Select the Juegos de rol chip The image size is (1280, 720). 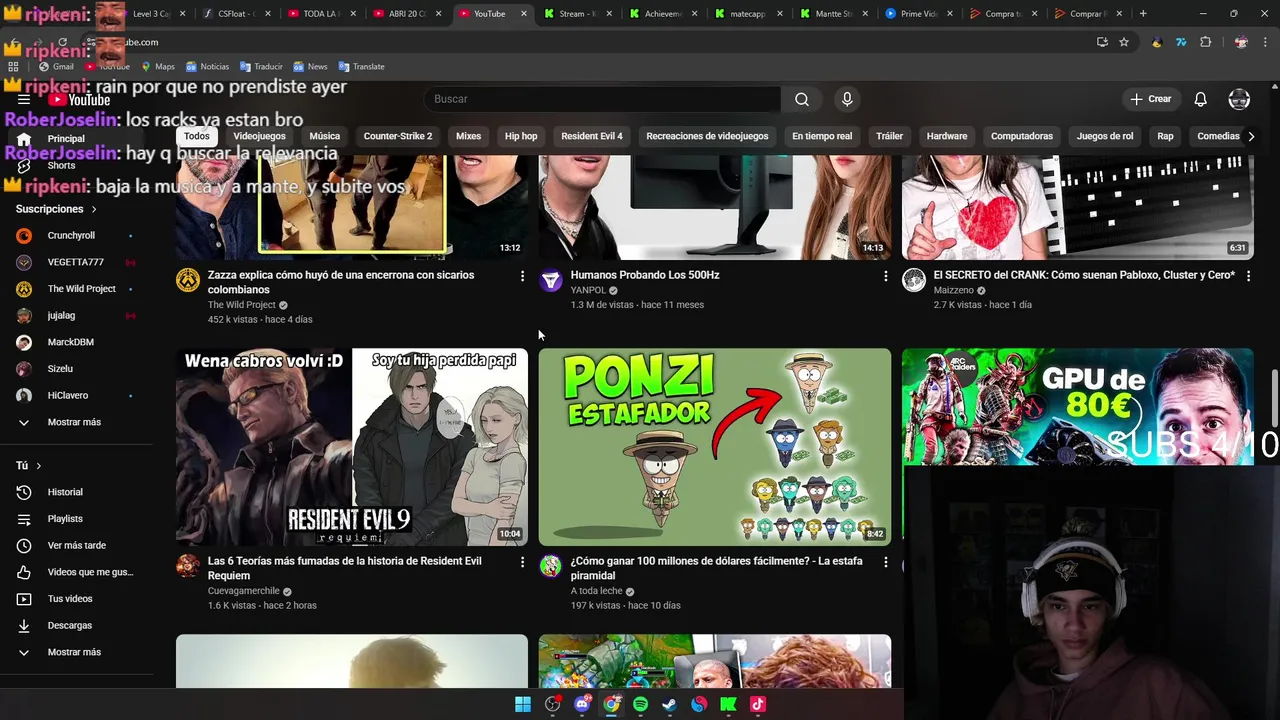click(x=1105, y=136)
